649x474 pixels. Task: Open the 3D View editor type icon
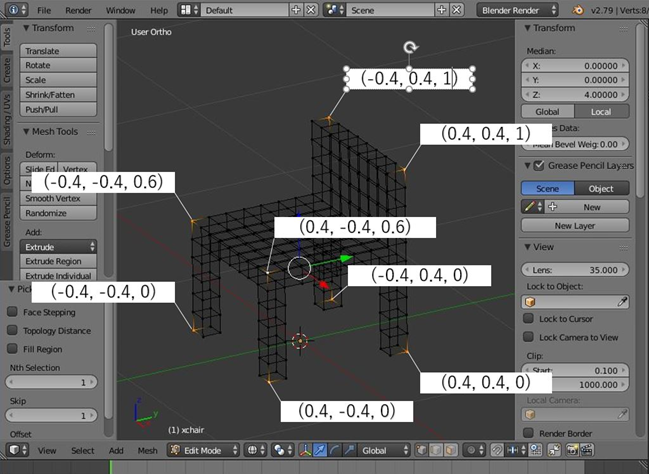pos(17,450)
